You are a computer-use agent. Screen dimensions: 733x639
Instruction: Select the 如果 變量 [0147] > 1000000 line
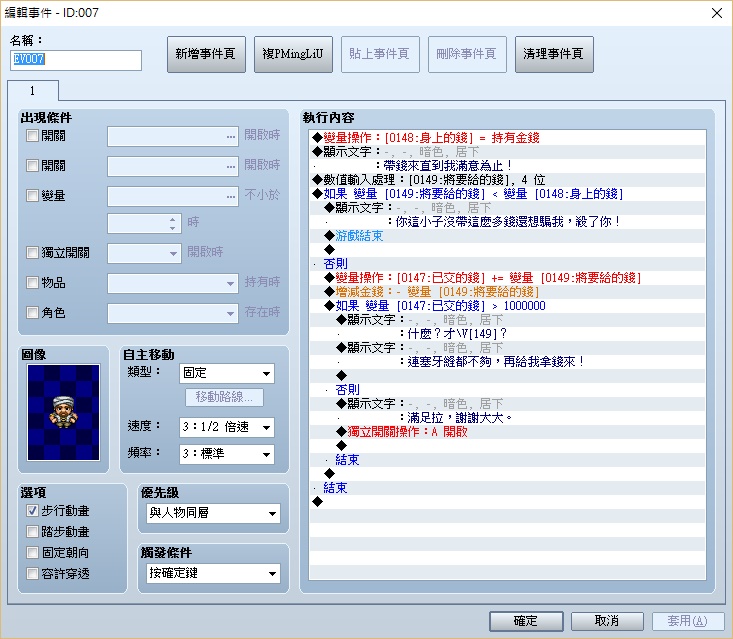click(x=508, y=306)
